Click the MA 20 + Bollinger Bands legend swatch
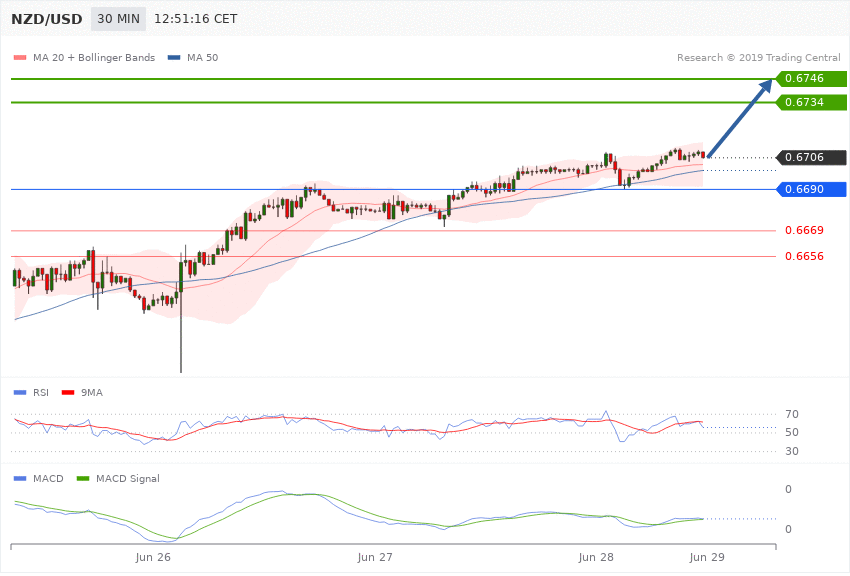The width and height of the screenshot is (850, 576). [20, 58]
